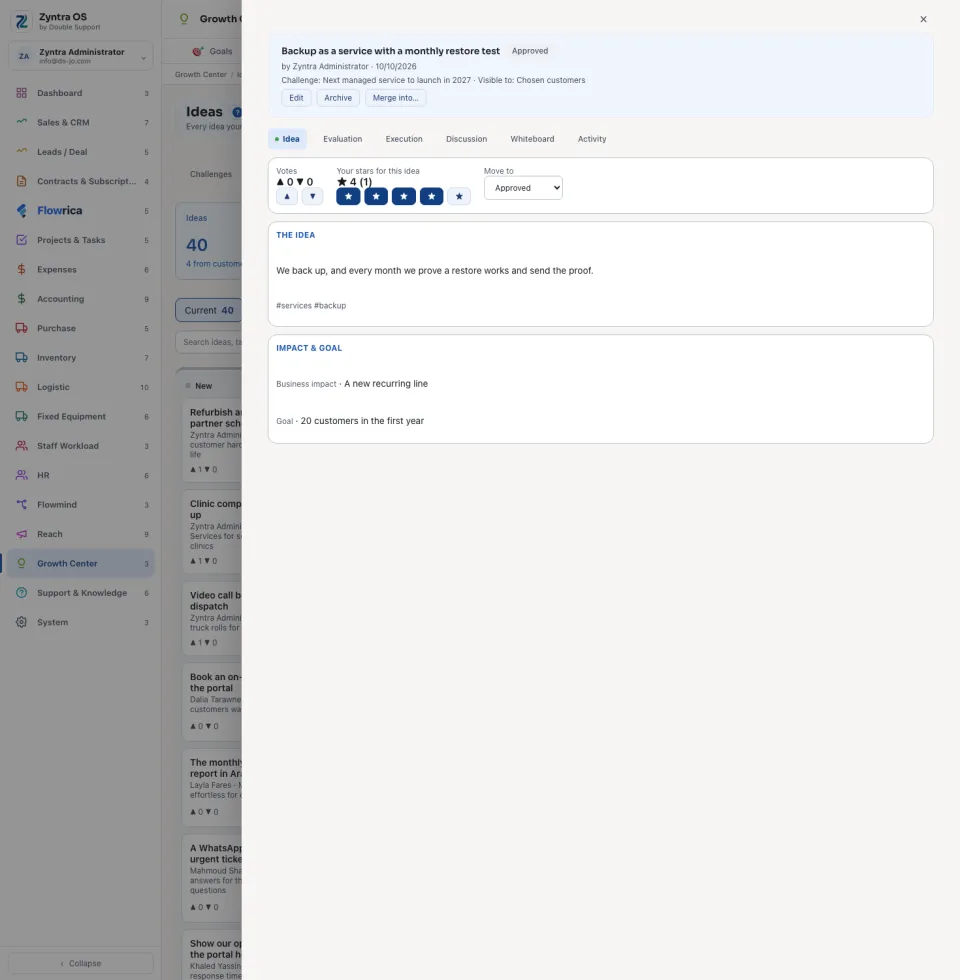Open Sales & CRM icon in sidebar
This screenshot has width=960, height=980.
[x=21, y=122]
